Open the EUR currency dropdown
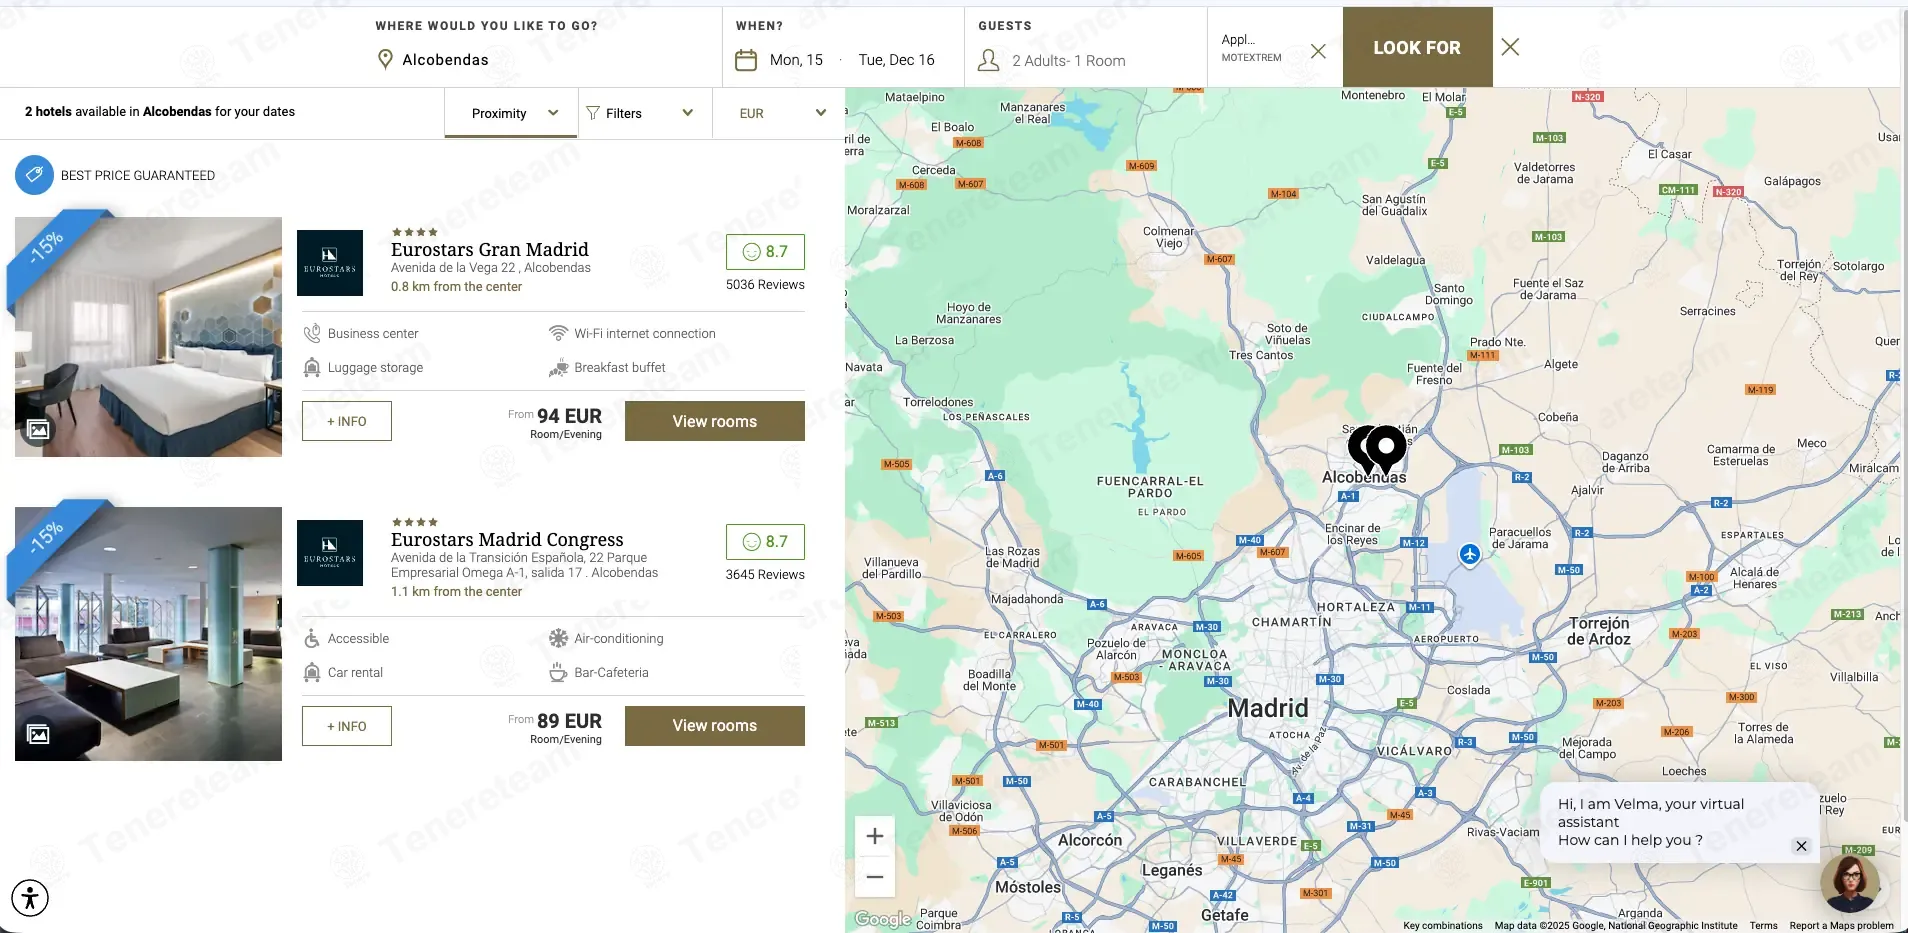 coord(781,113)
